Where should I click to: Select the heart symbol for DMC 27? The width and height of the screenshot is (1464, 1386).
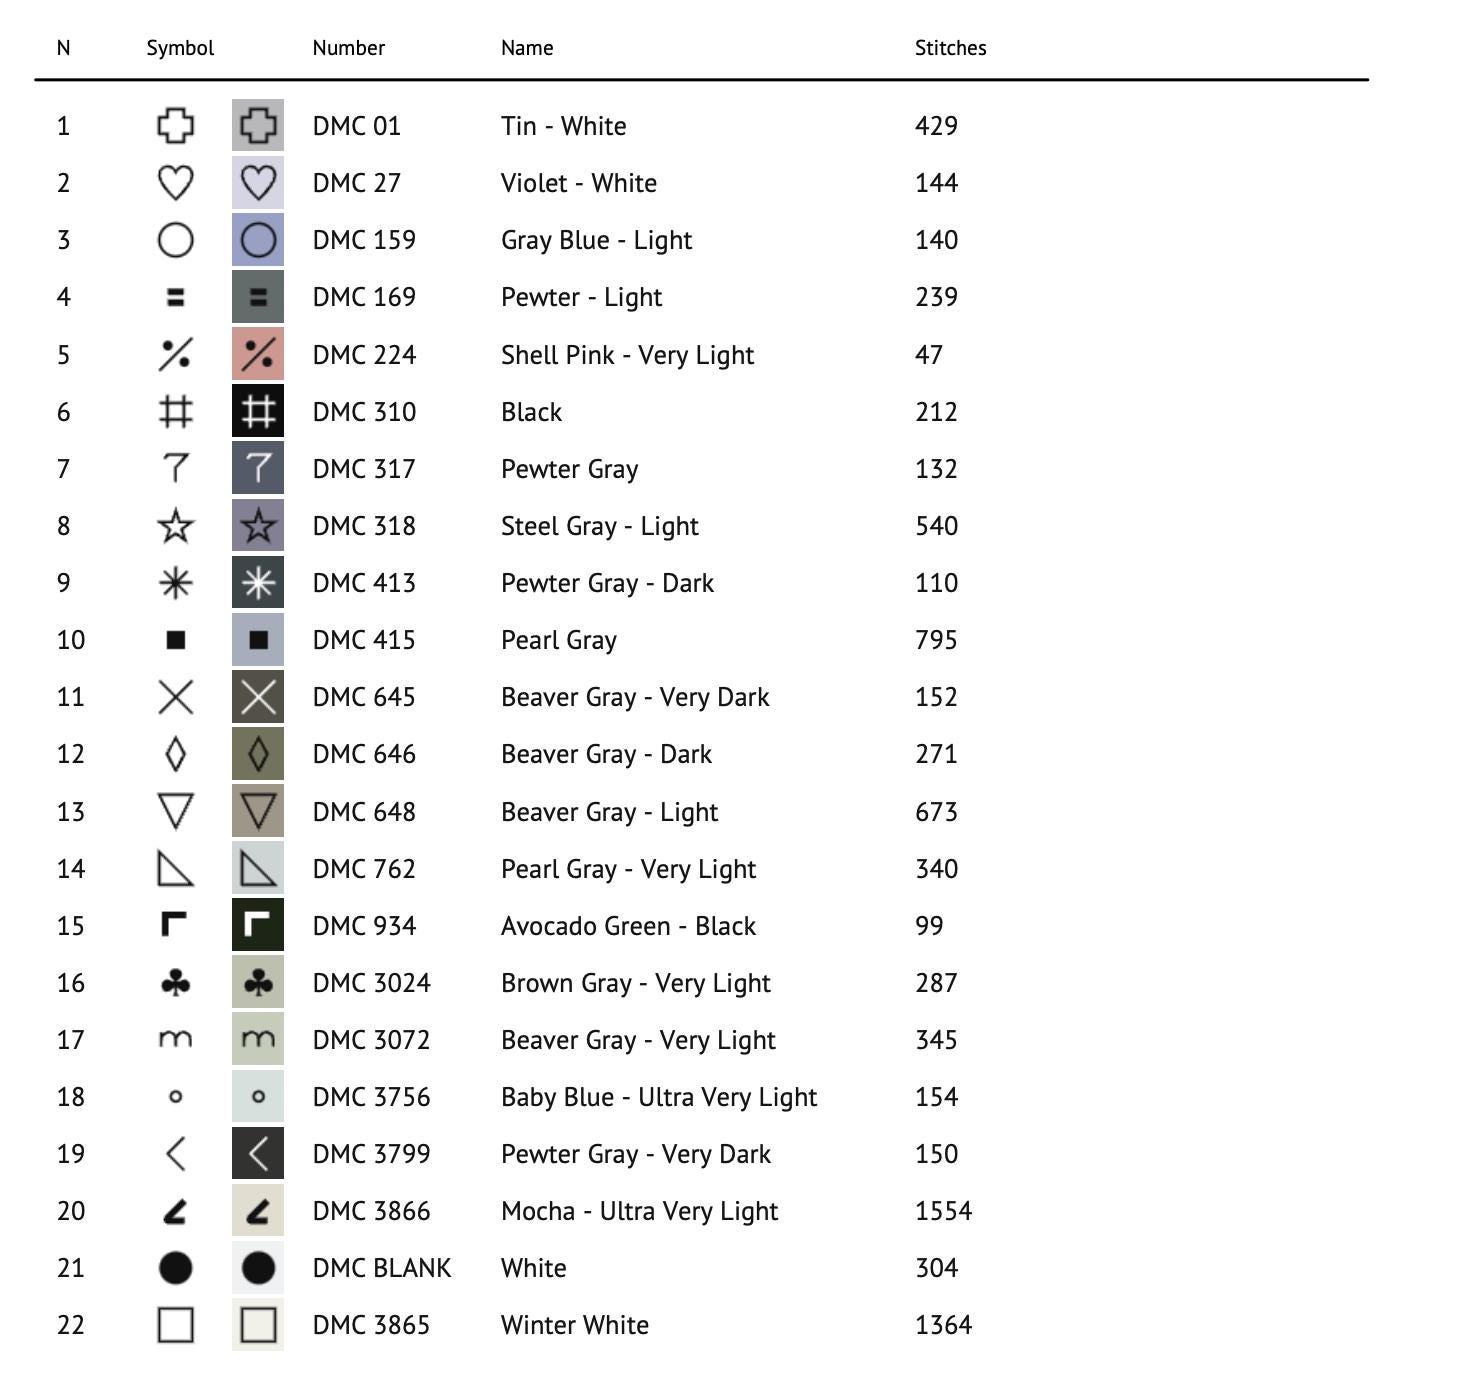coord(175,183)
